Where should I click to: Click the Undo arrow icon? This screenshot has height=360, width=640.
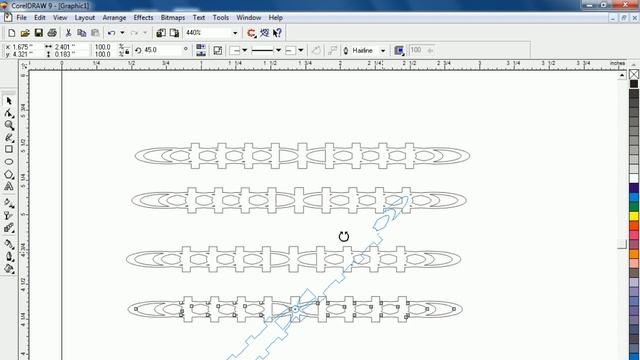click(111, 33)
